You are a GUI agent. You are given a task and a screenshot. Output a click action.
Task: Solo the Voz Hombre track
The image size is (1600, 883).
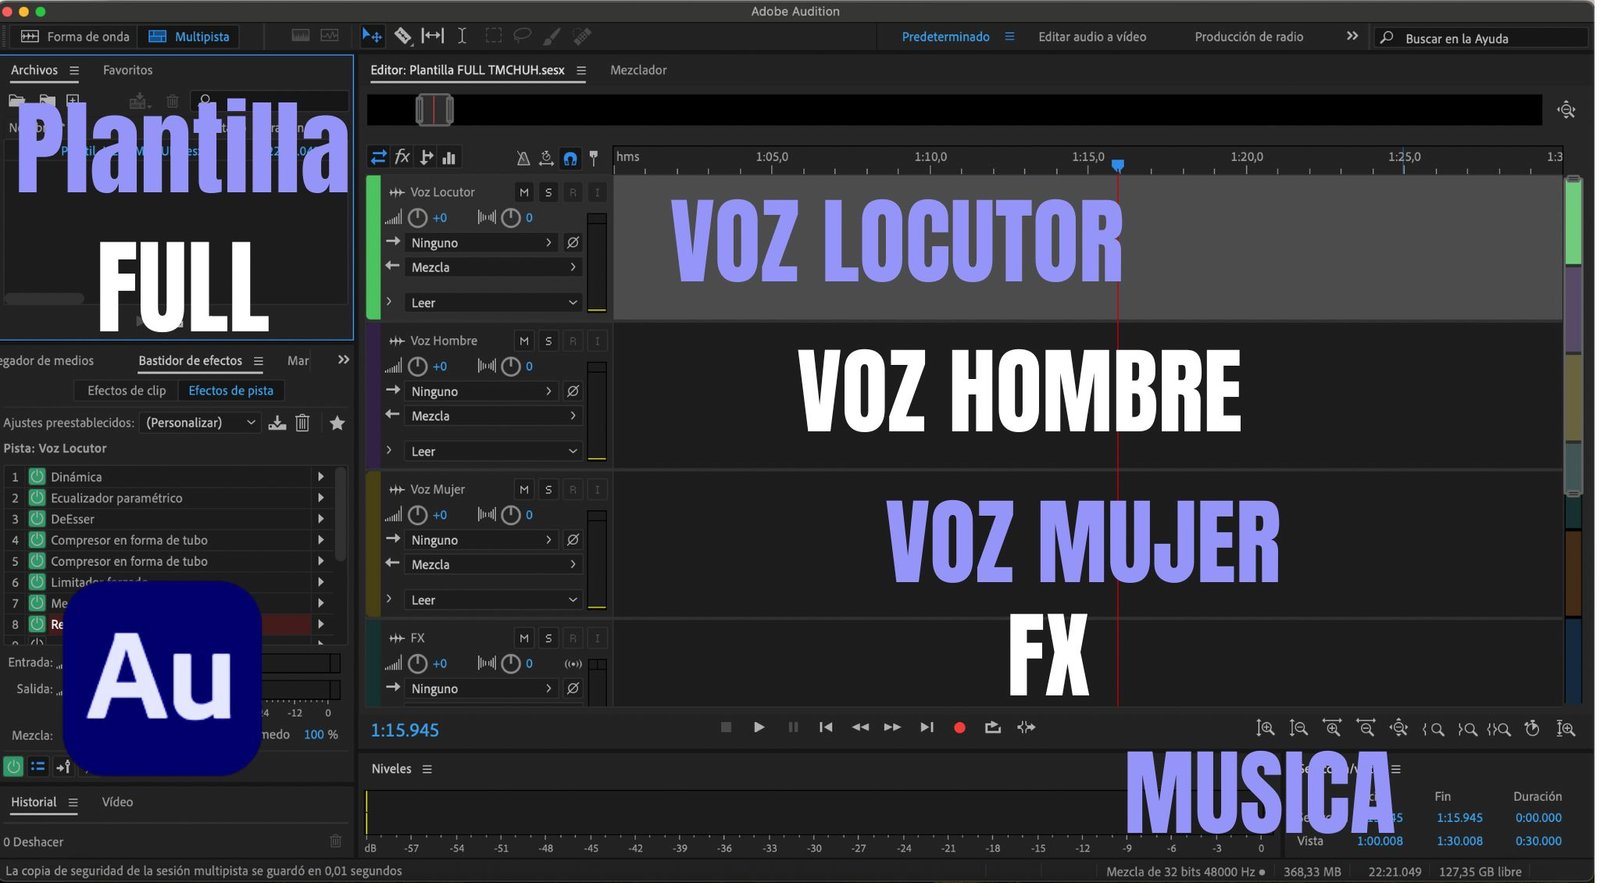(548, 341)
